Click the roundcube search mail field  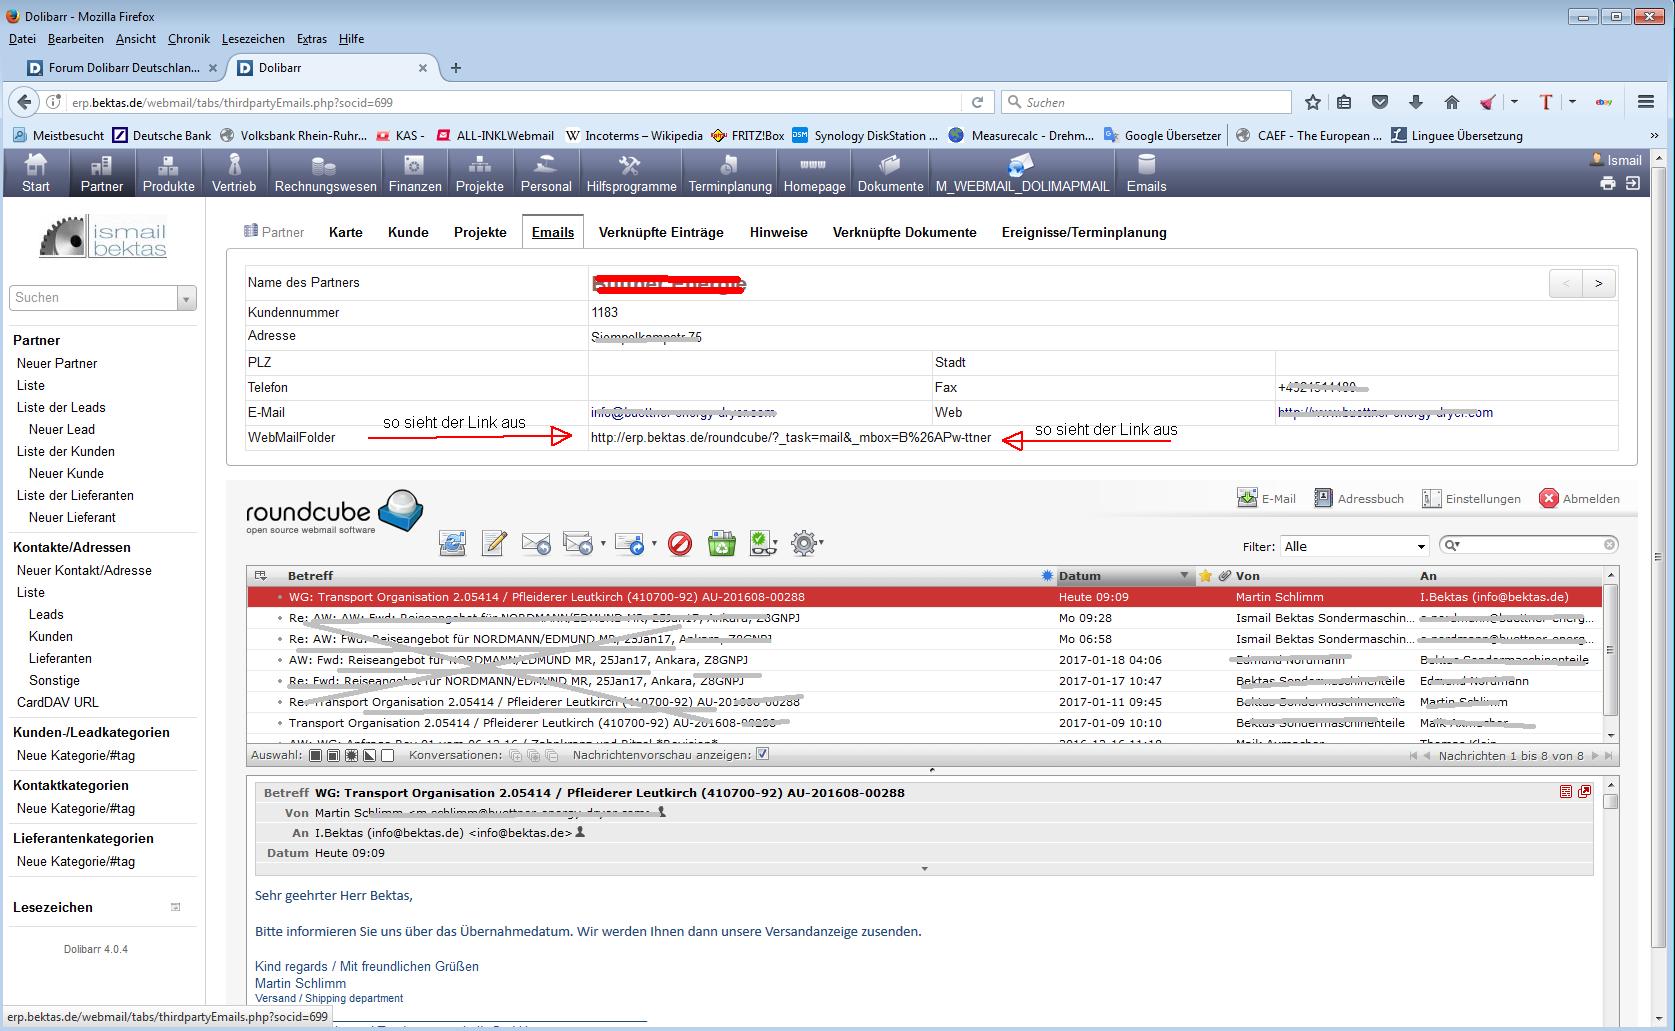1531,545
